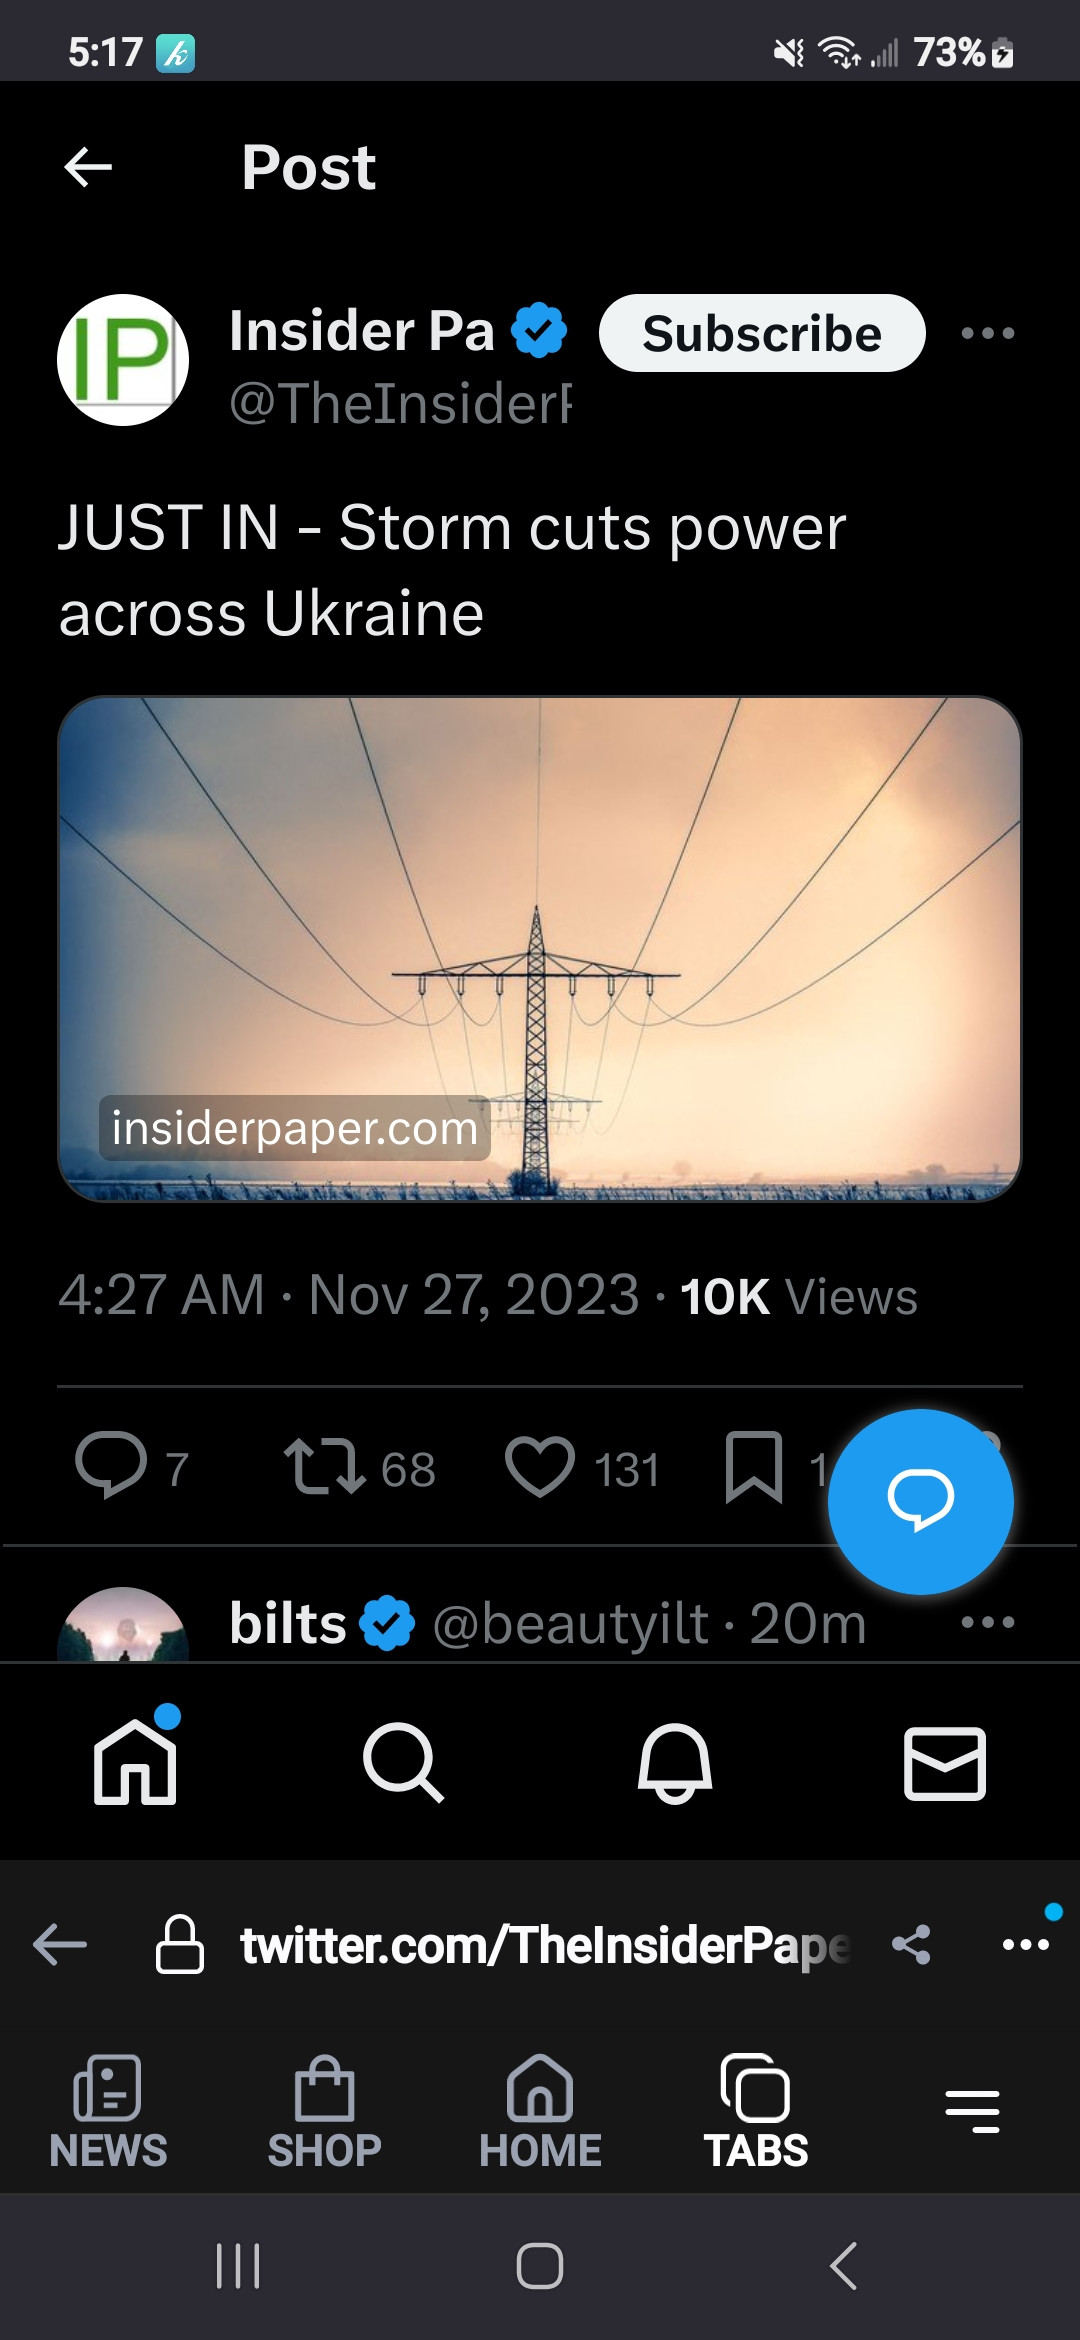Open Twitter search magnifier icon
This screenshot has height=2340, width=1080.
click(x=404, y=1763)
